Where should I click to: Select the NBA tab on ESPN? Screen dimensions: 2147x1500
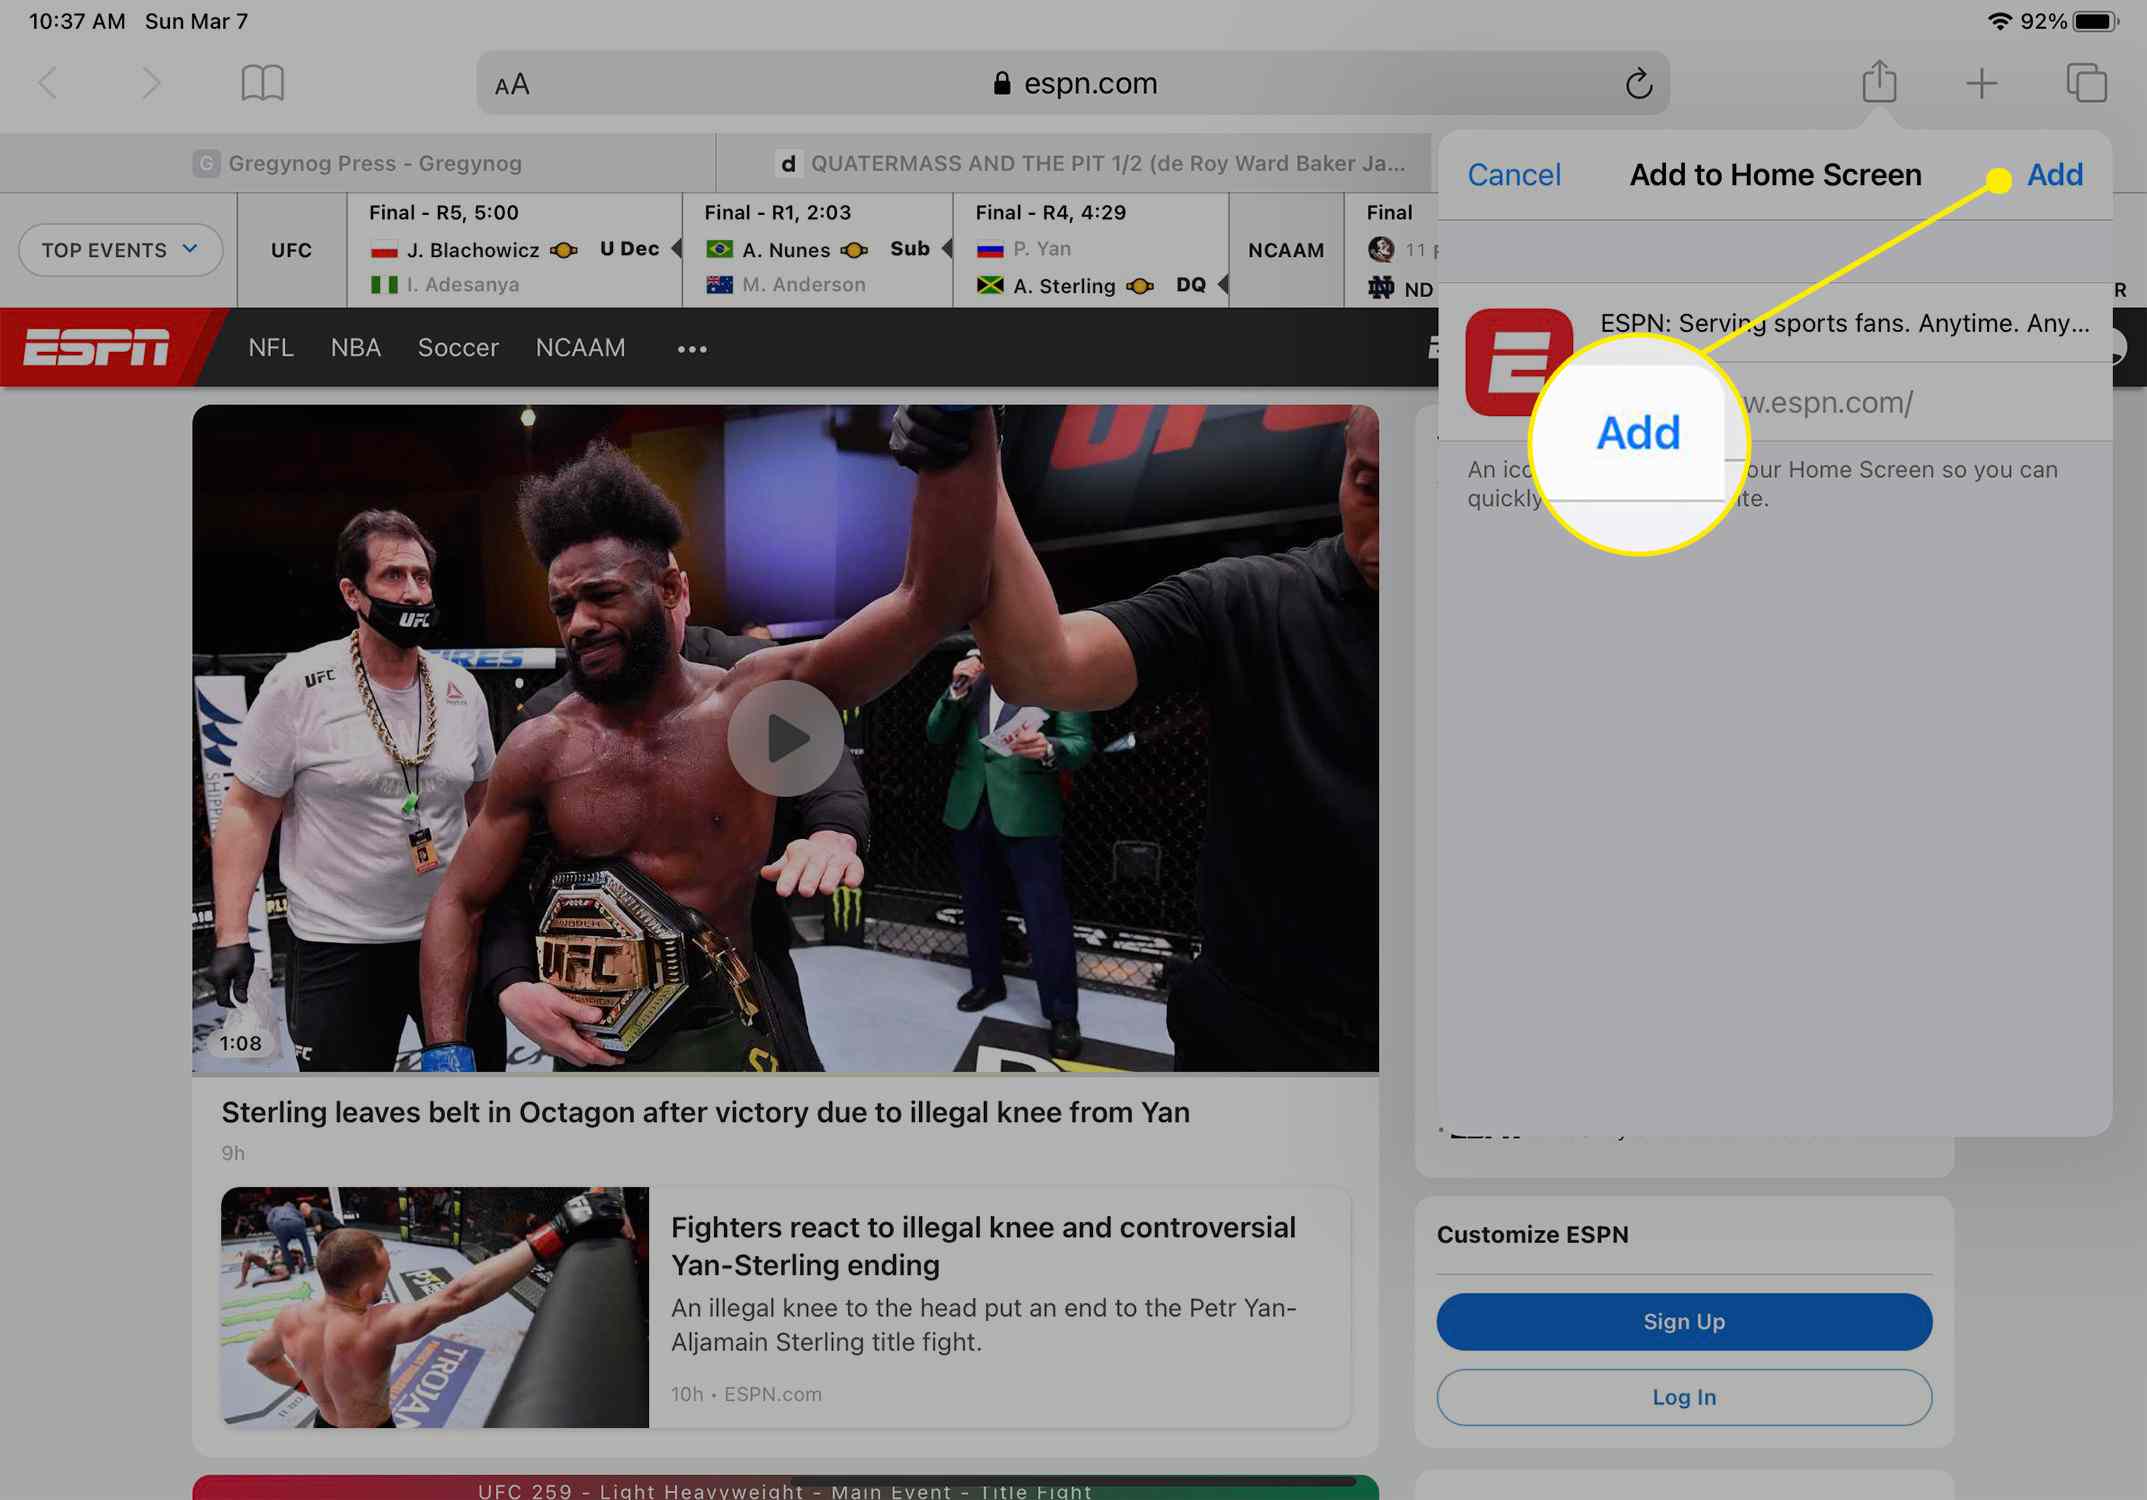[356, 348]
